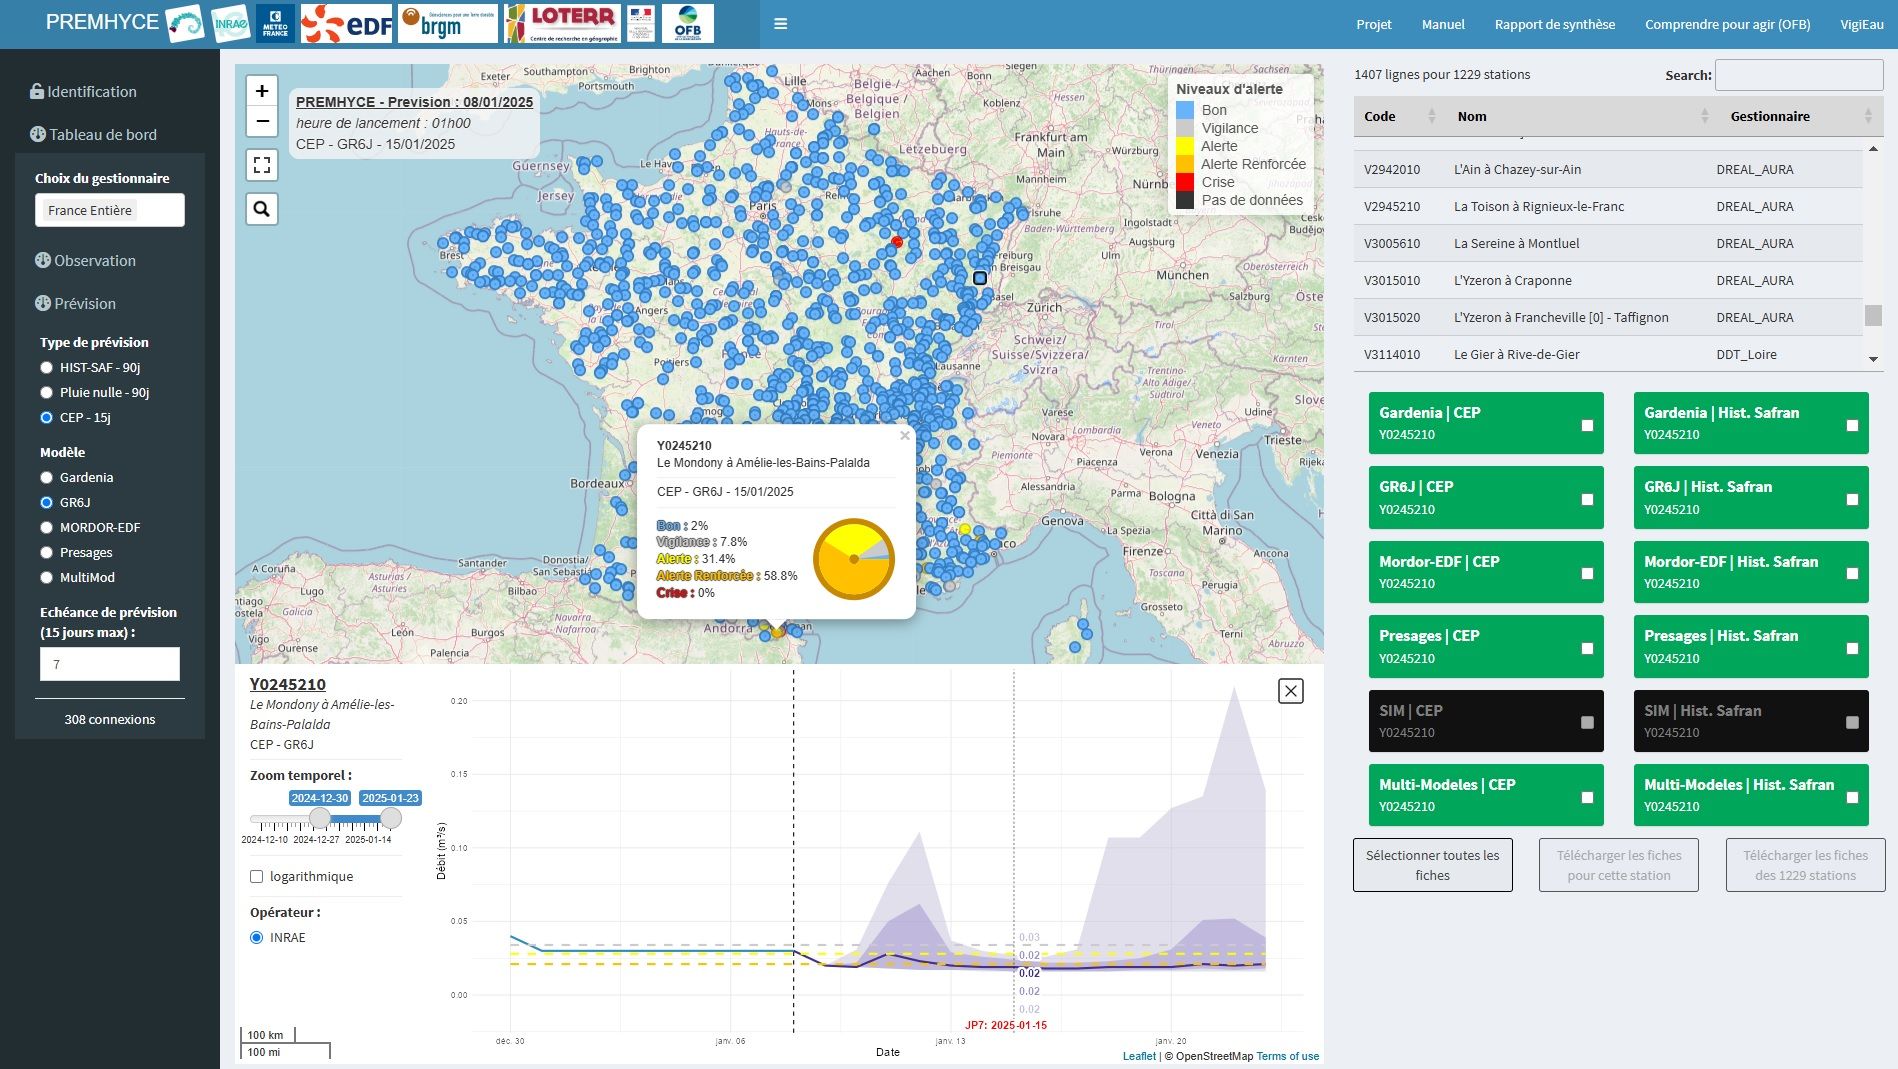
Task: Select the MORDOR-EDF model
Action: (x=46, y=527)
